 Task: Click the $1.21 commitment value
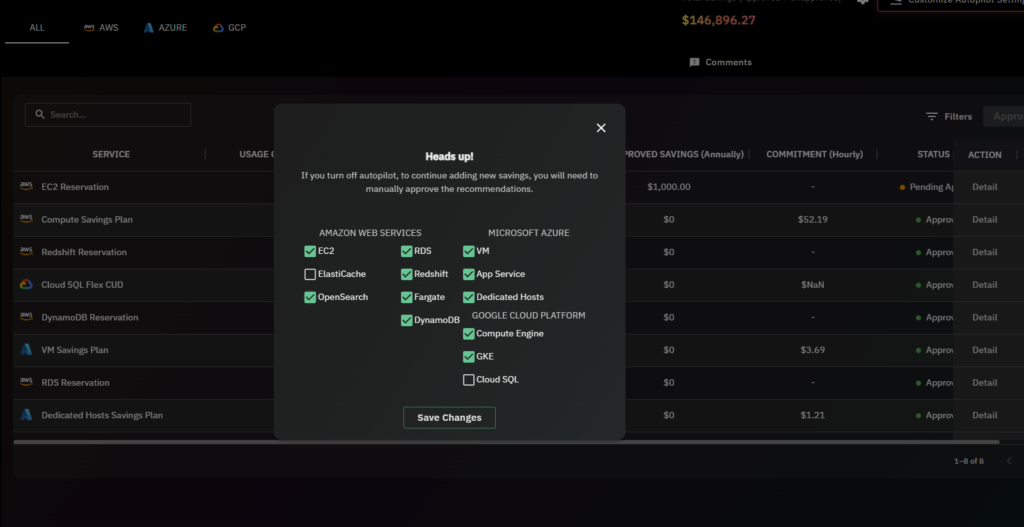click(812, 415)
